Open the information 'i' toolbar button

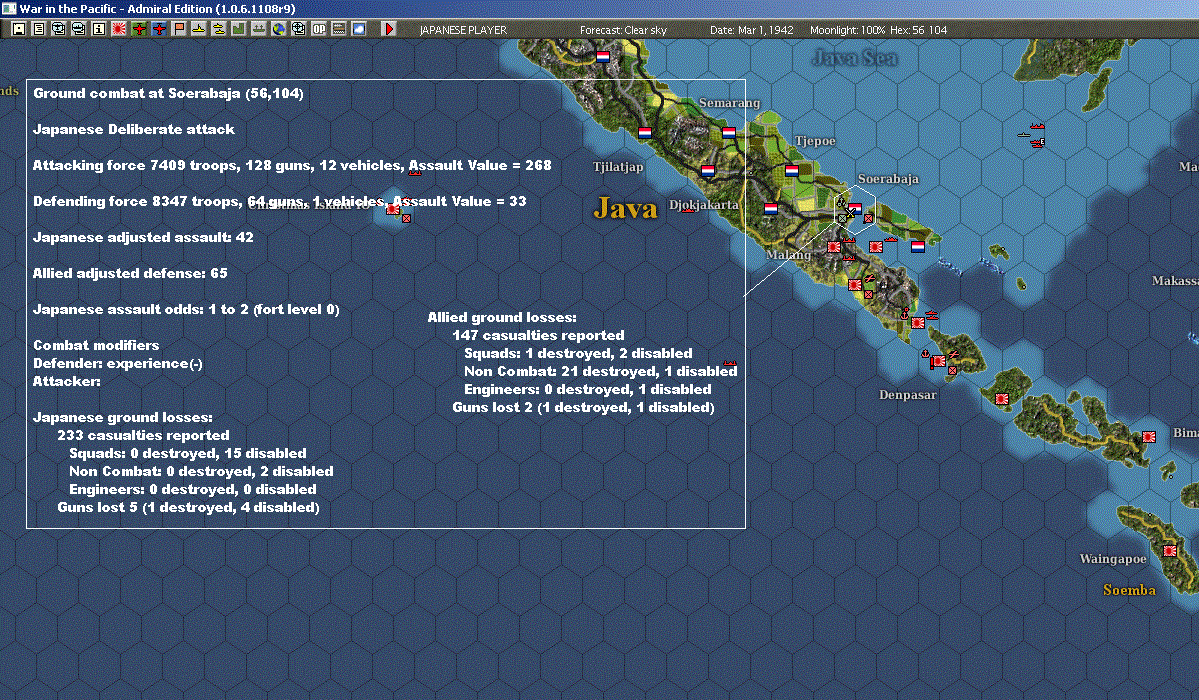pyautogui.click(x=99, y=29)
